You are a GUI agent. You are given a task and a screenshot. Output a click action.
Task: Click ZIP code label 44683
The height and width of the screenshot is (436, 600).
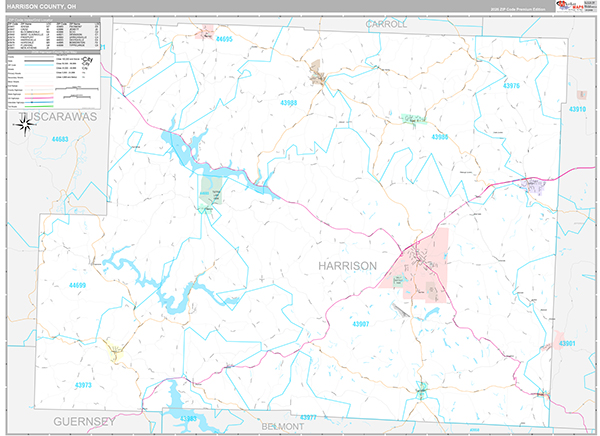tap(60, 139)
